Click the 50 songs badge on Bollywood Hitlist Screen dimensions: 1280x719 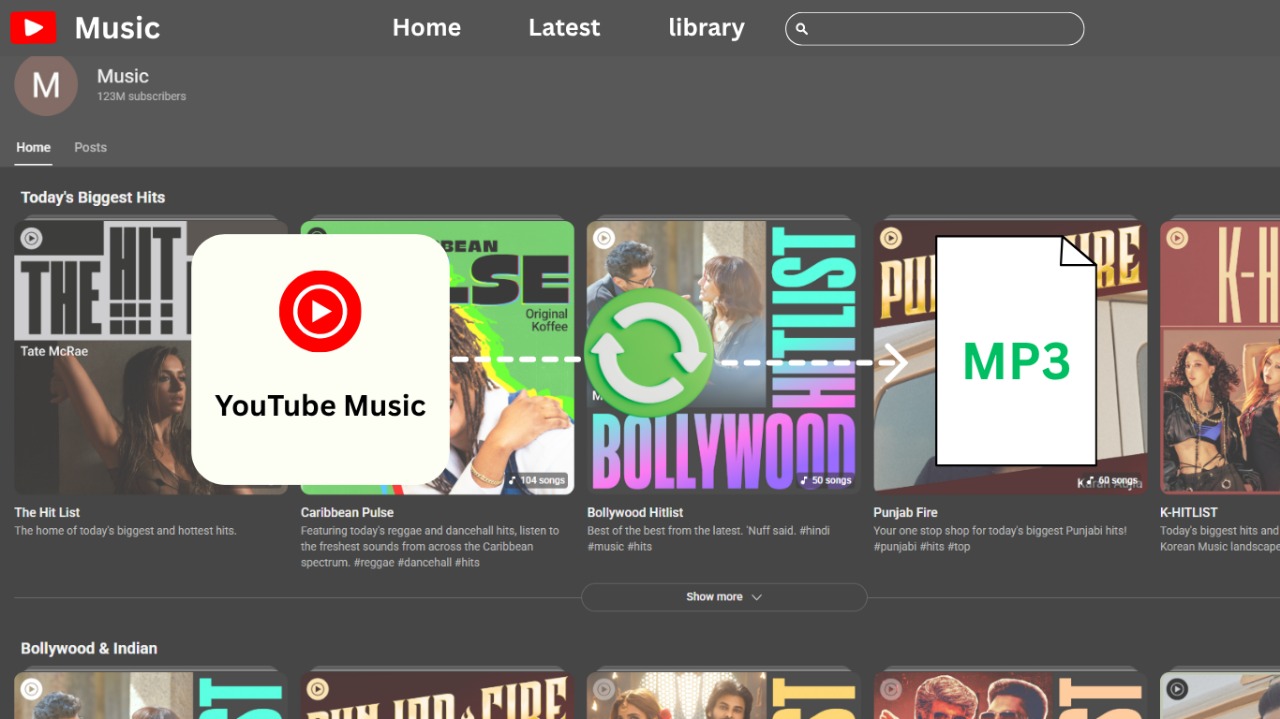point(826,480)
